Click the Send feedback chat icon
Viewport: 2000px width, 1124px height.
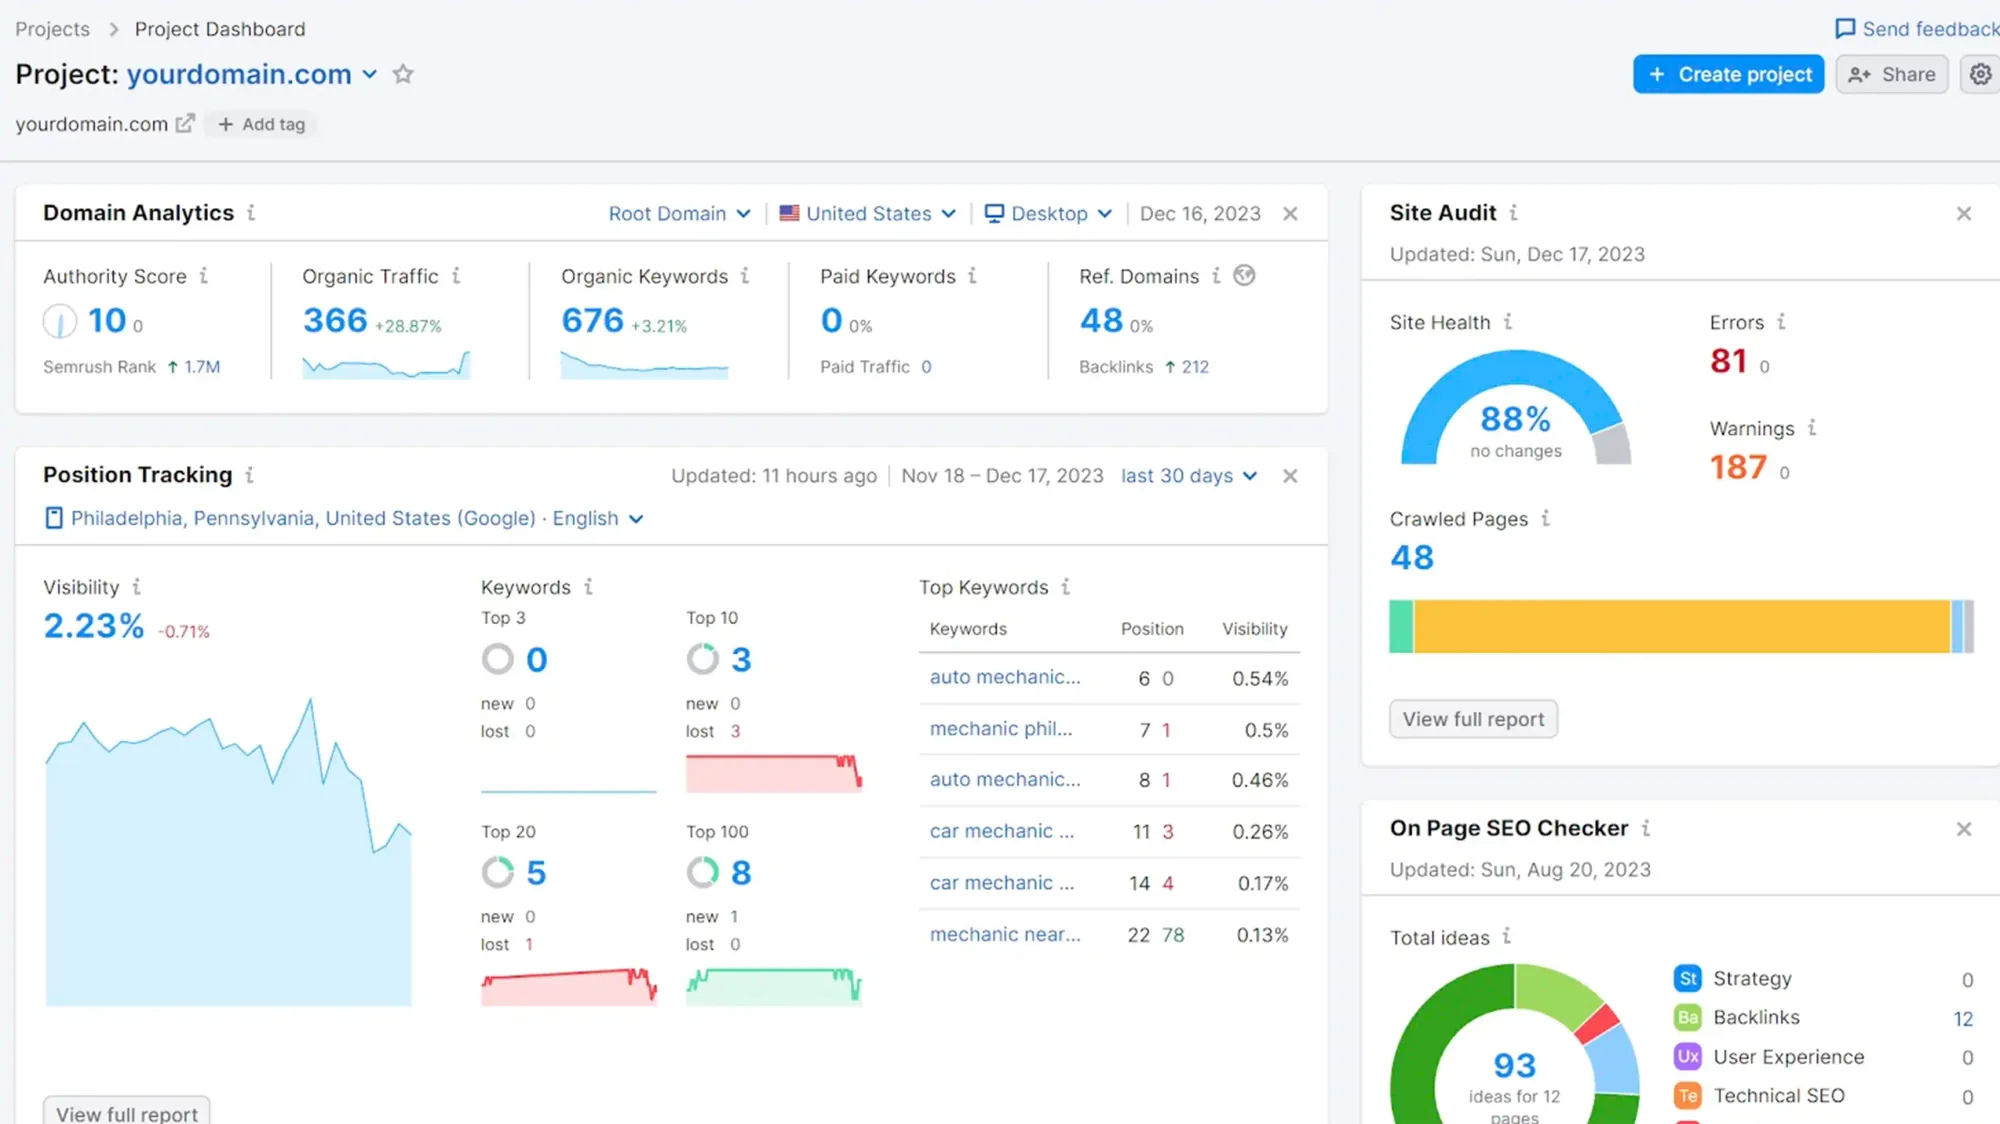coord(1845,29)
